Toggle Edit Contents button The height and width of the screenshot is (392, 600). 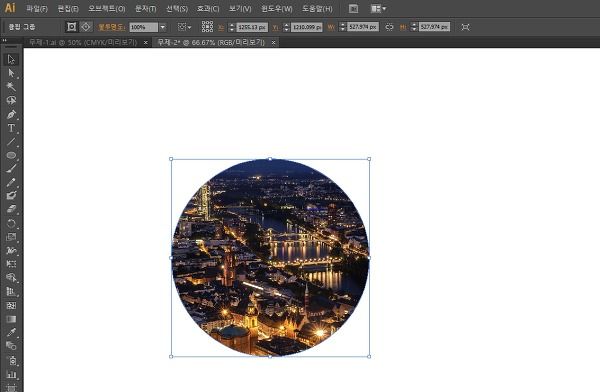click(x=86, y=27)
